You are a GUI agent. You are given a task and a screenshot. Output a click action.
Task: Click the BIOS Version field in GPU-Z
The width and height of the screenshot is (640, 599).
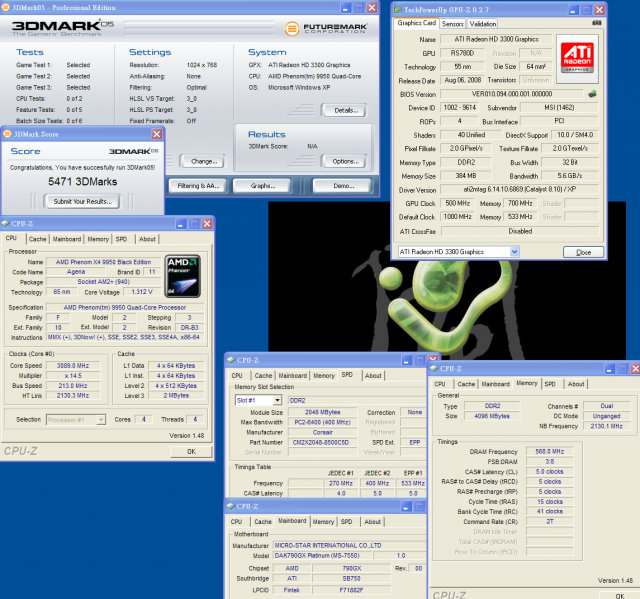pyautogui.click(x=512, y=94)
